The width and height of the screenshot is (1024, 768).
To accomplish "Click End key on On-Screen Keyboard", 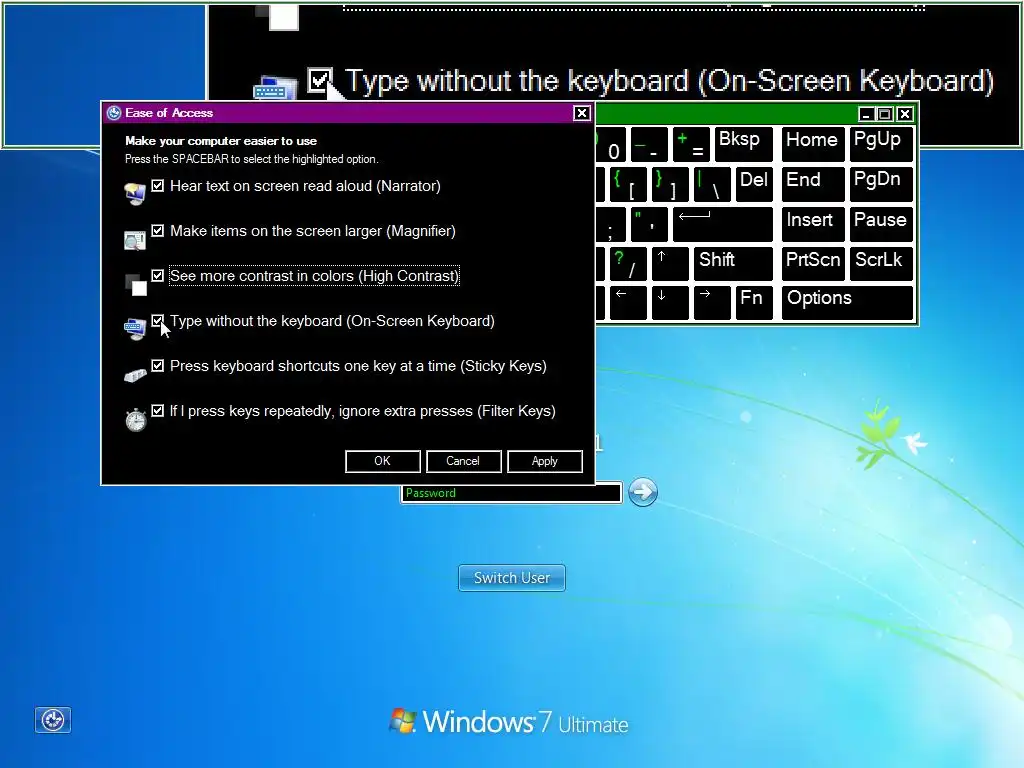I will 813,185.
